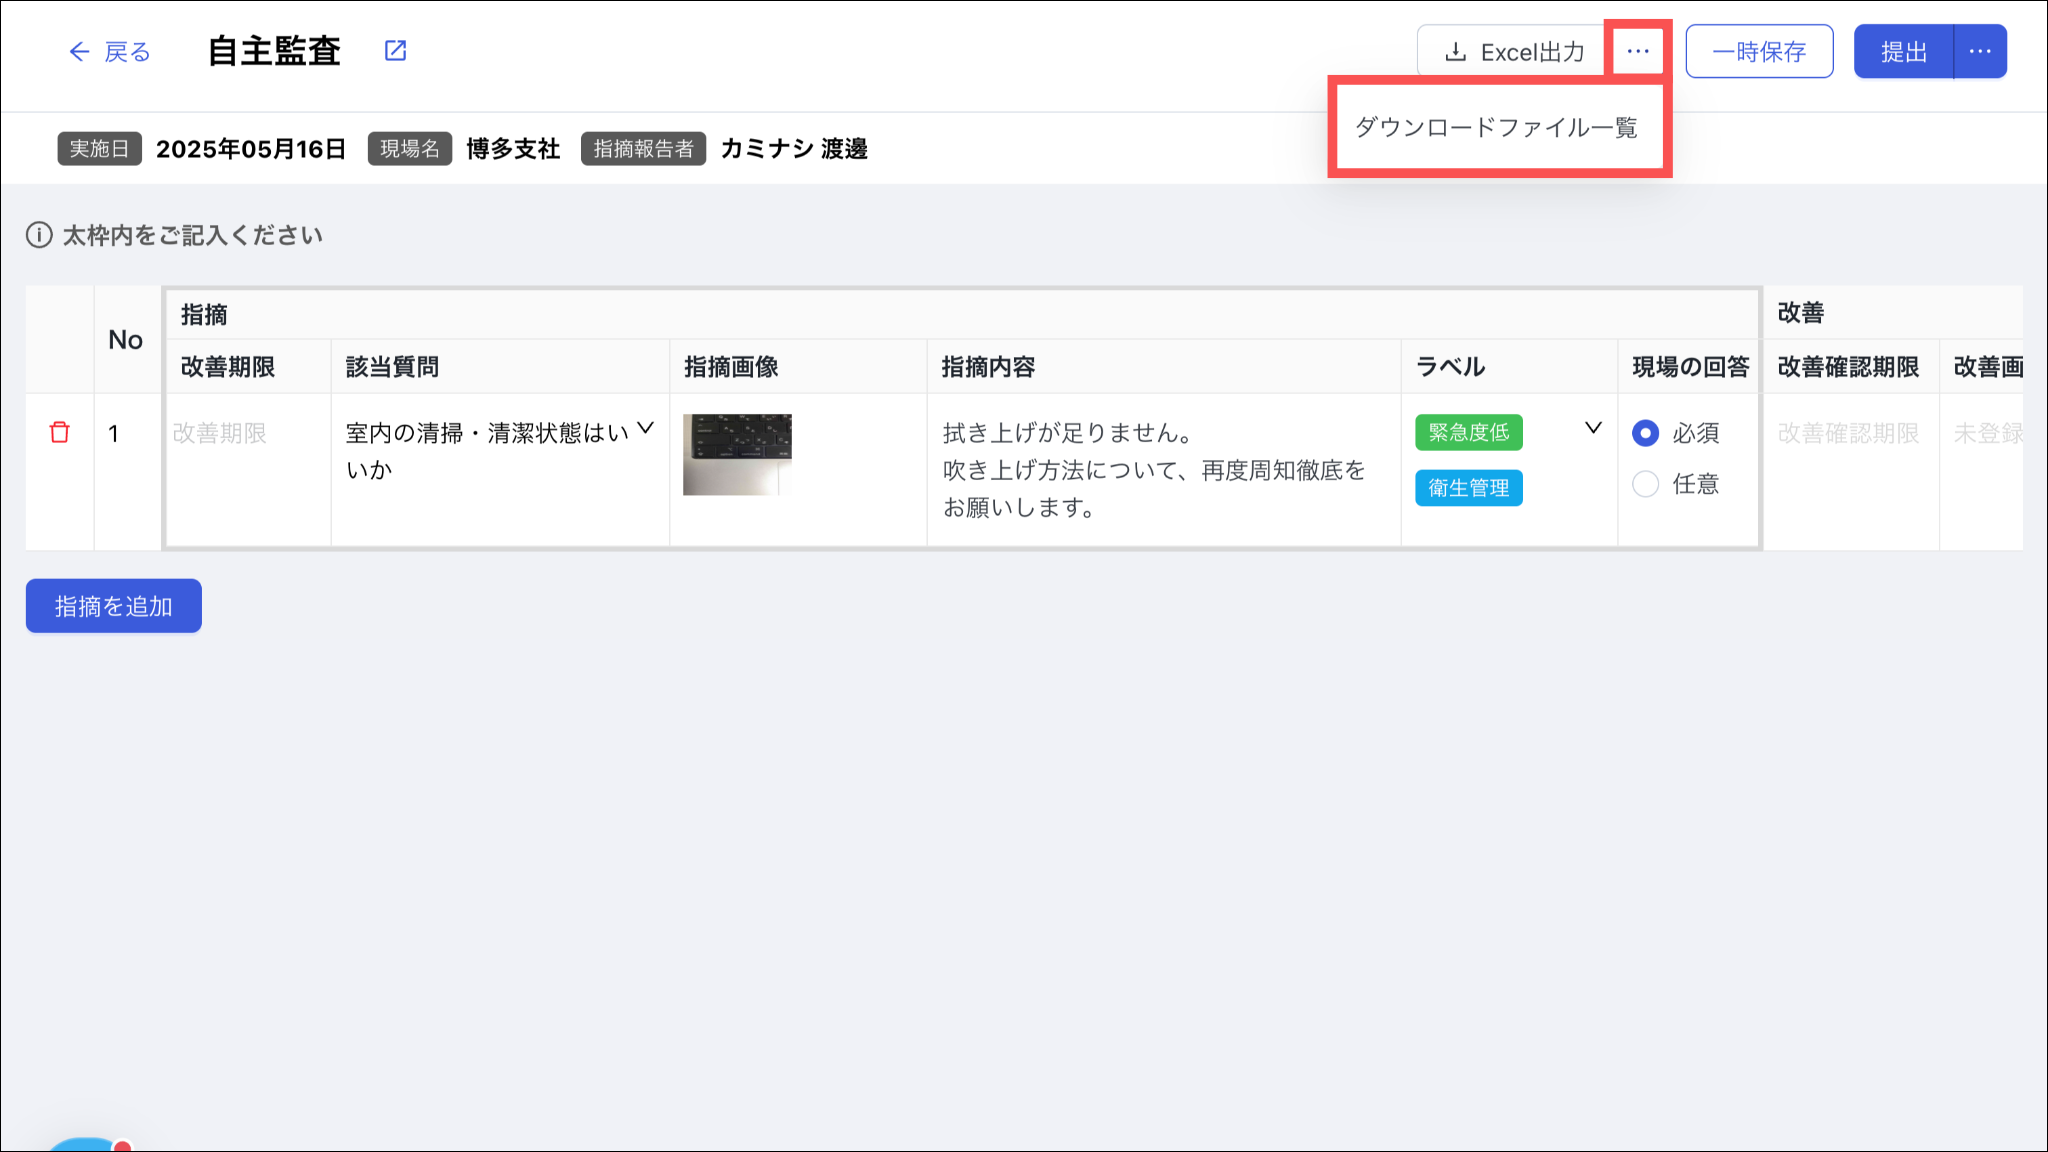Click the 指摘を追加 button
The height and width of the screenshot is (1152, 2048).
114,606
